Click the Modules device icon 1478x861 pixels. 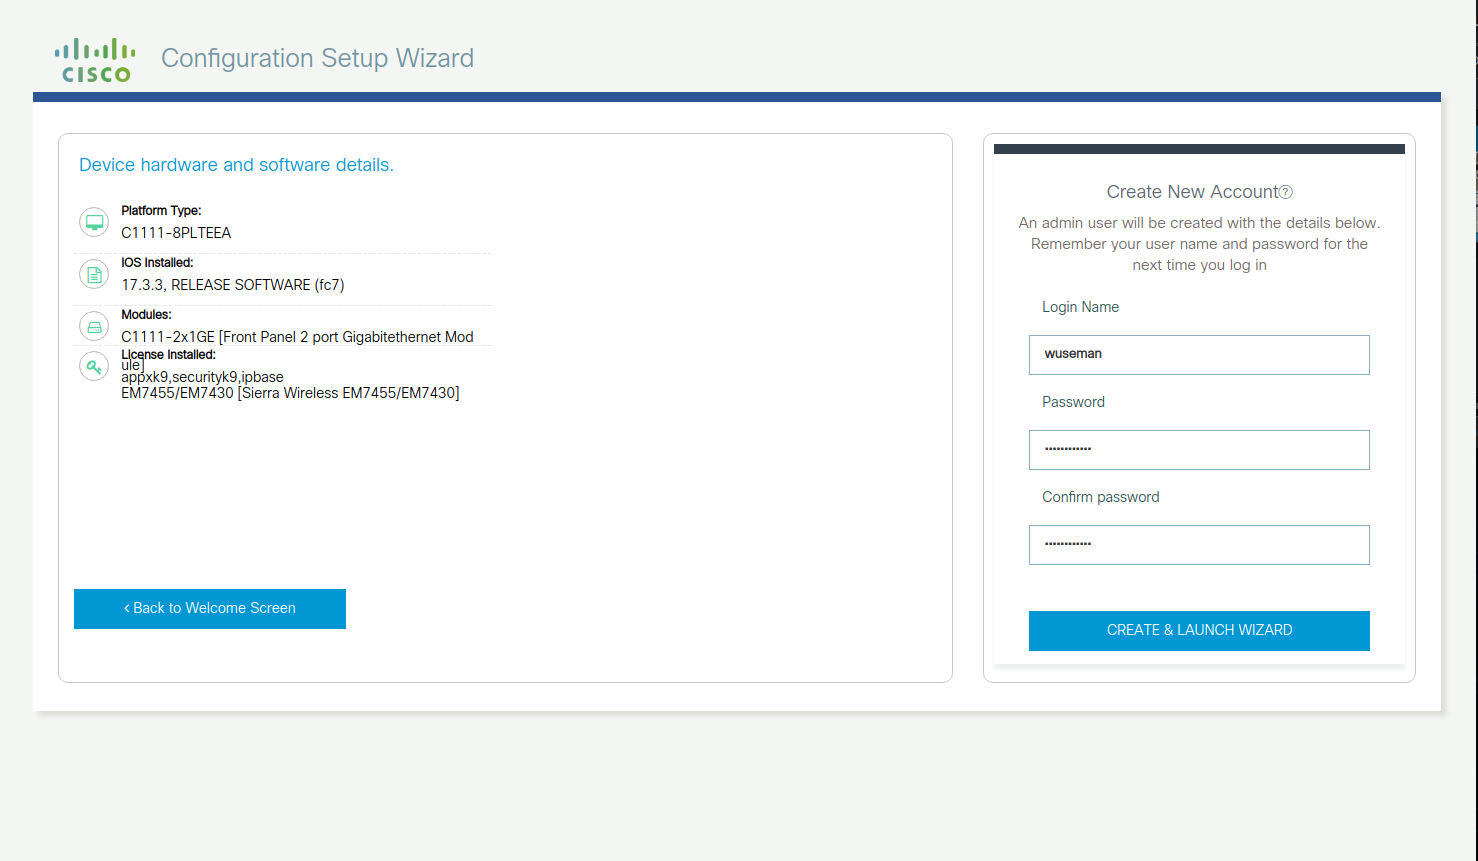(x=93, y=325)
